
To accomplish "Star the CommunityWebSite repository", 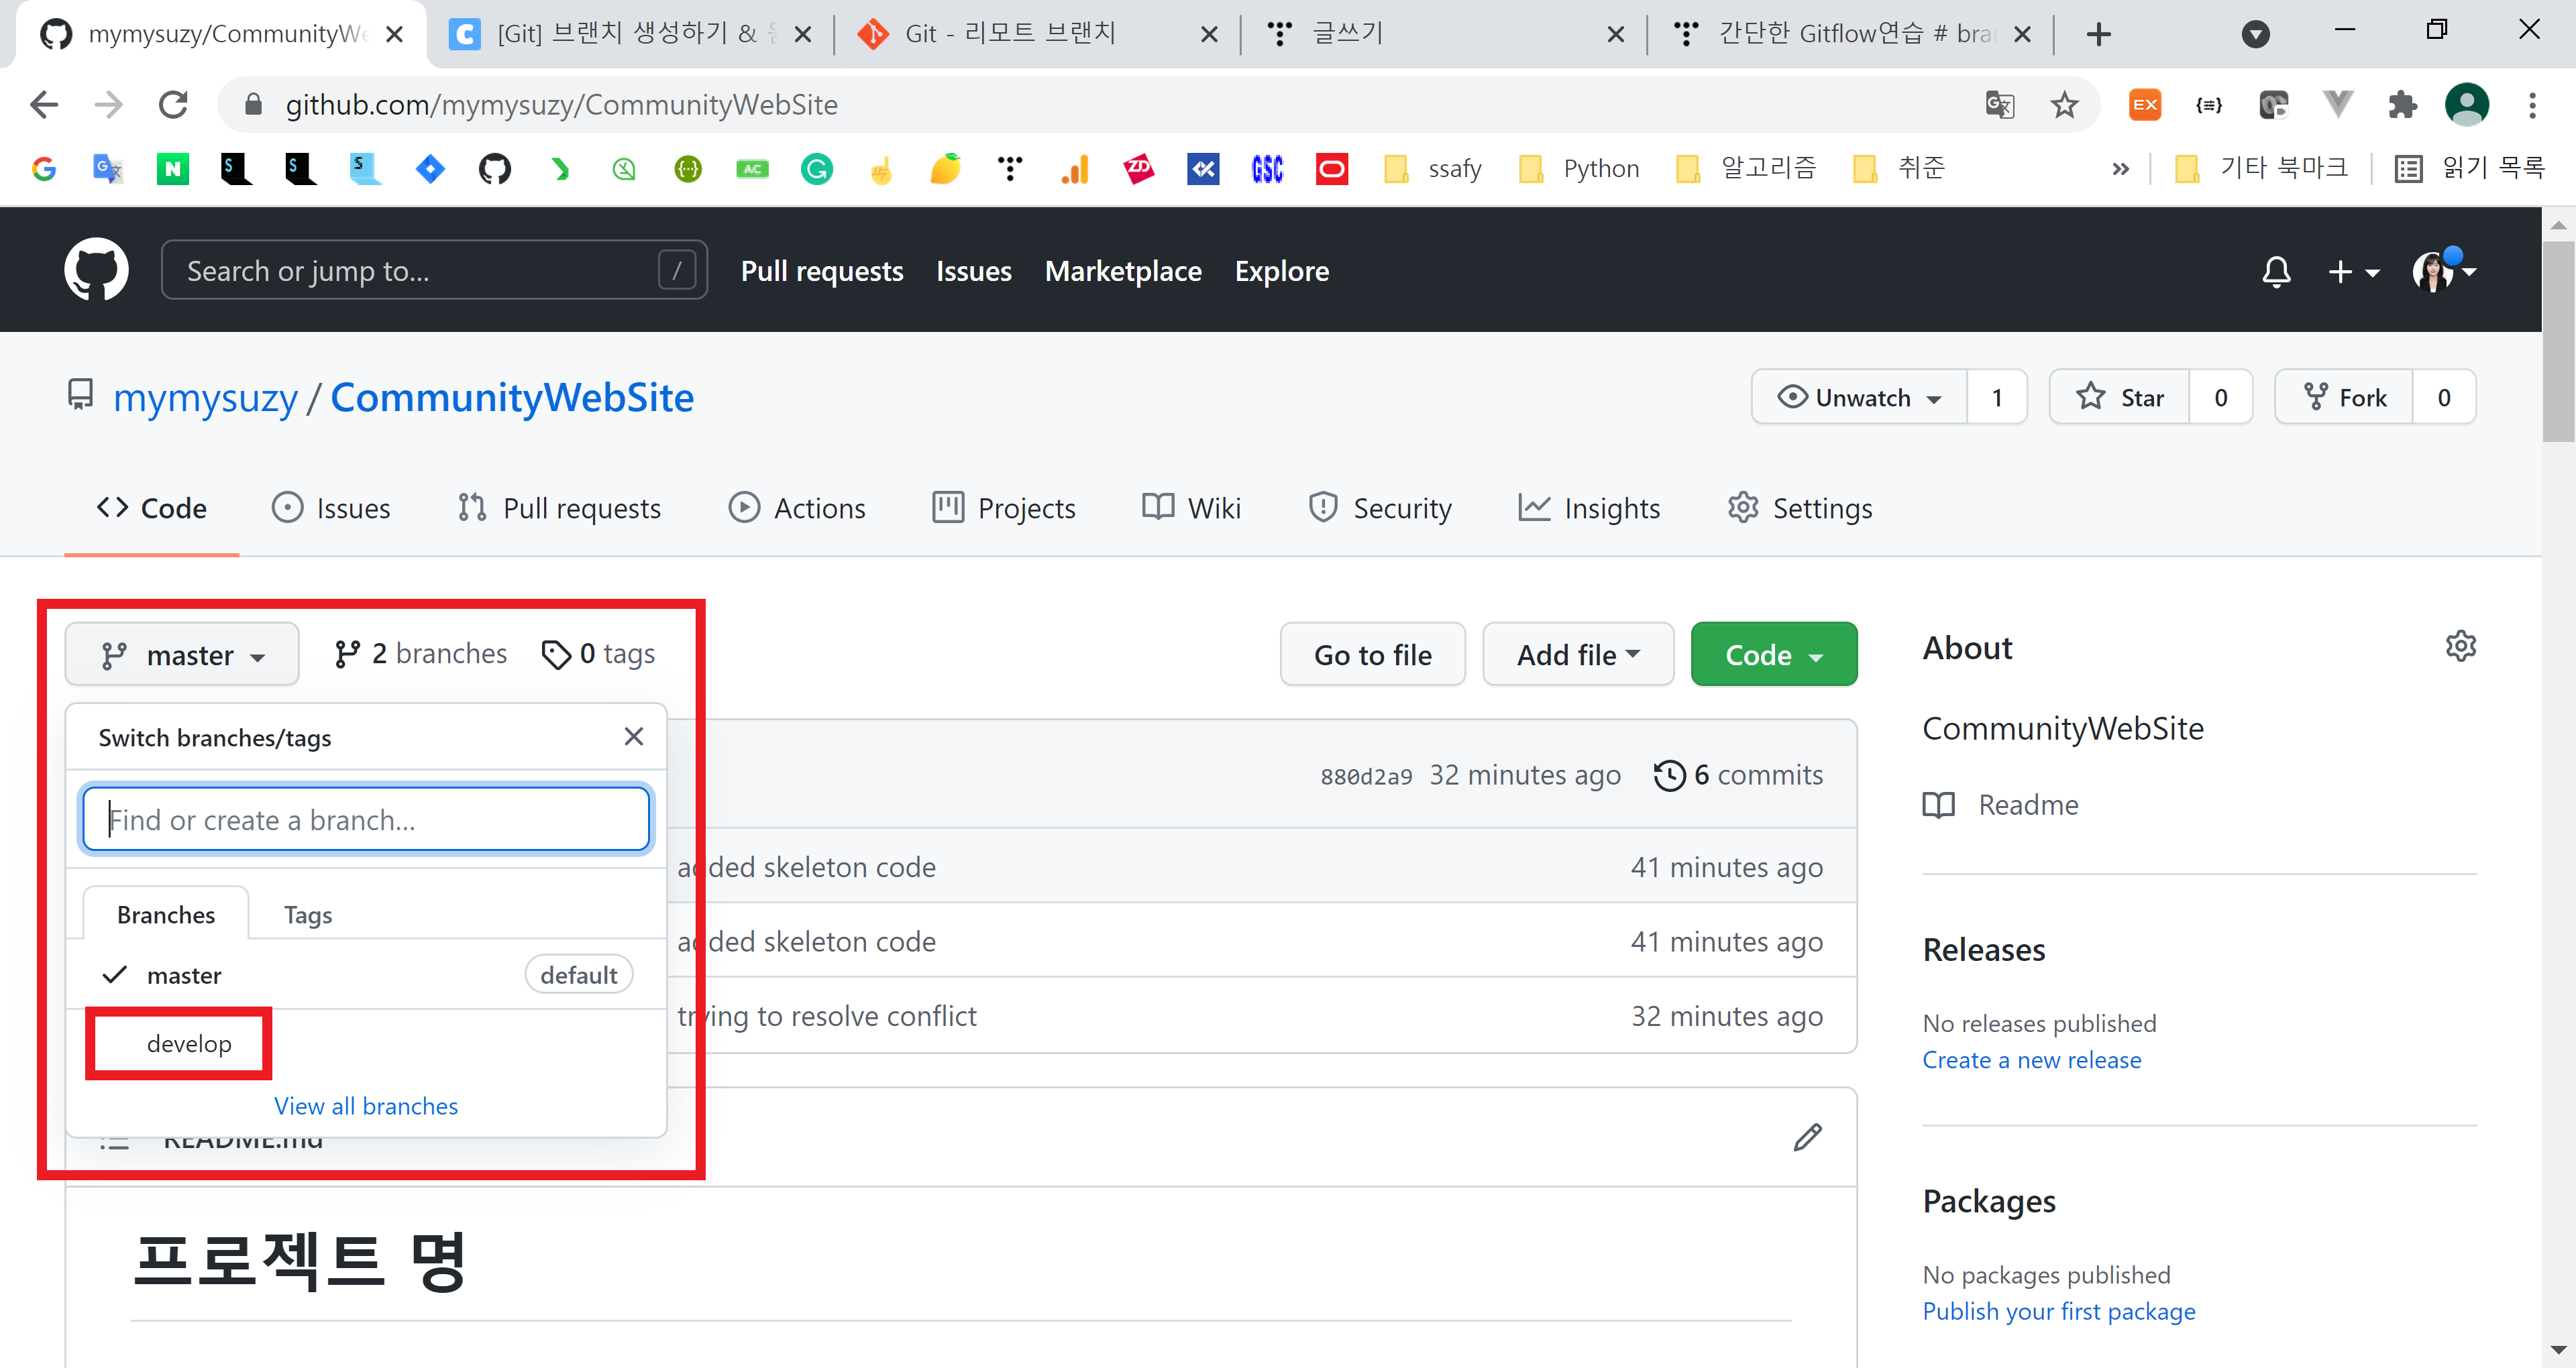I will coord(2120,398).
